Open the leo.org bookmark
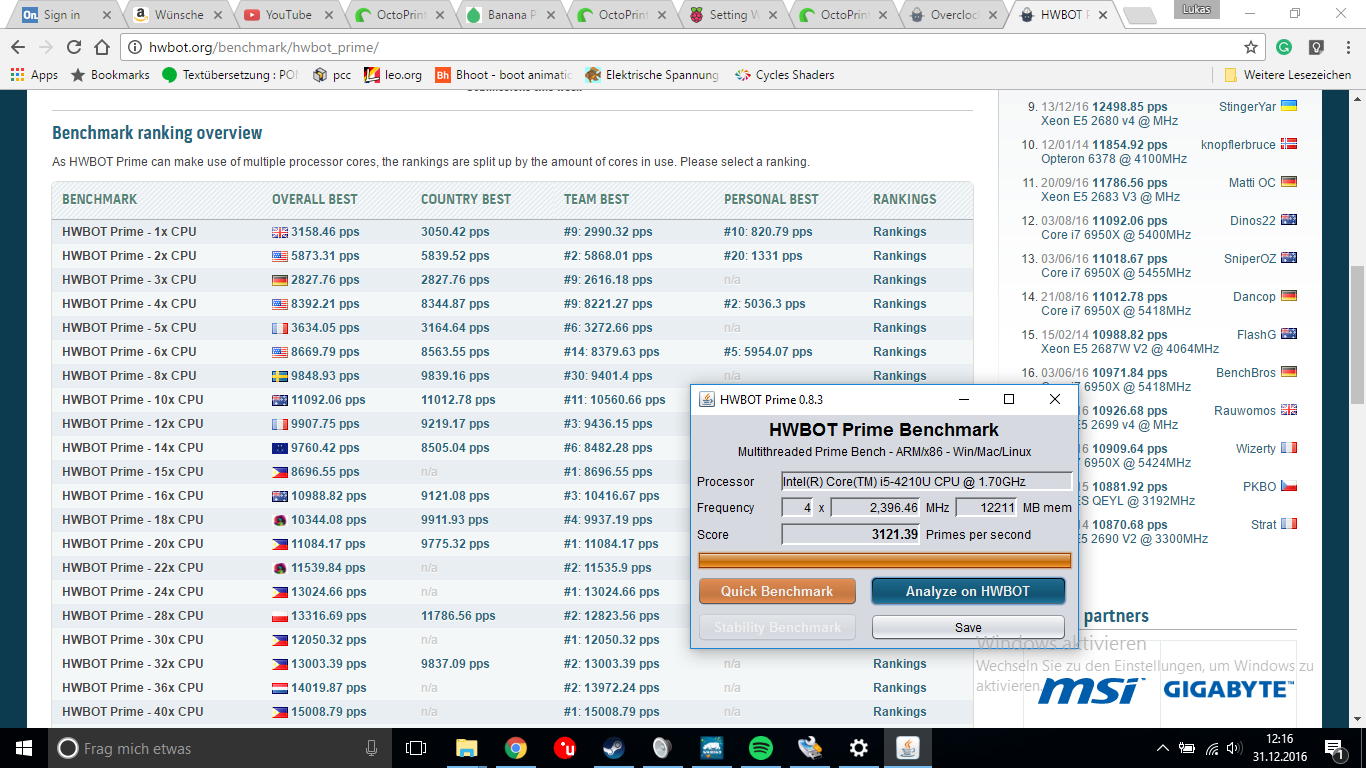 coord(393,75)
